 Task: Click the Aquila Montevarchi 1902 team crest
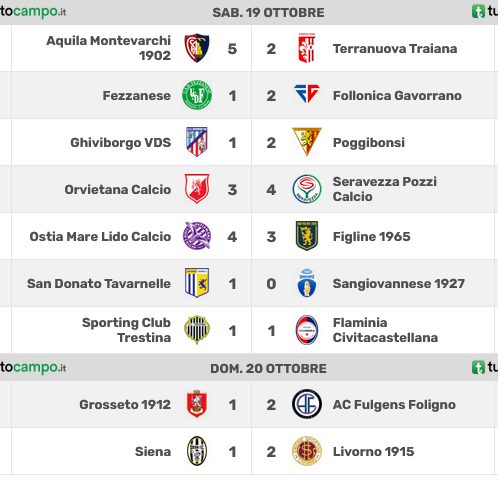point(197,48)
